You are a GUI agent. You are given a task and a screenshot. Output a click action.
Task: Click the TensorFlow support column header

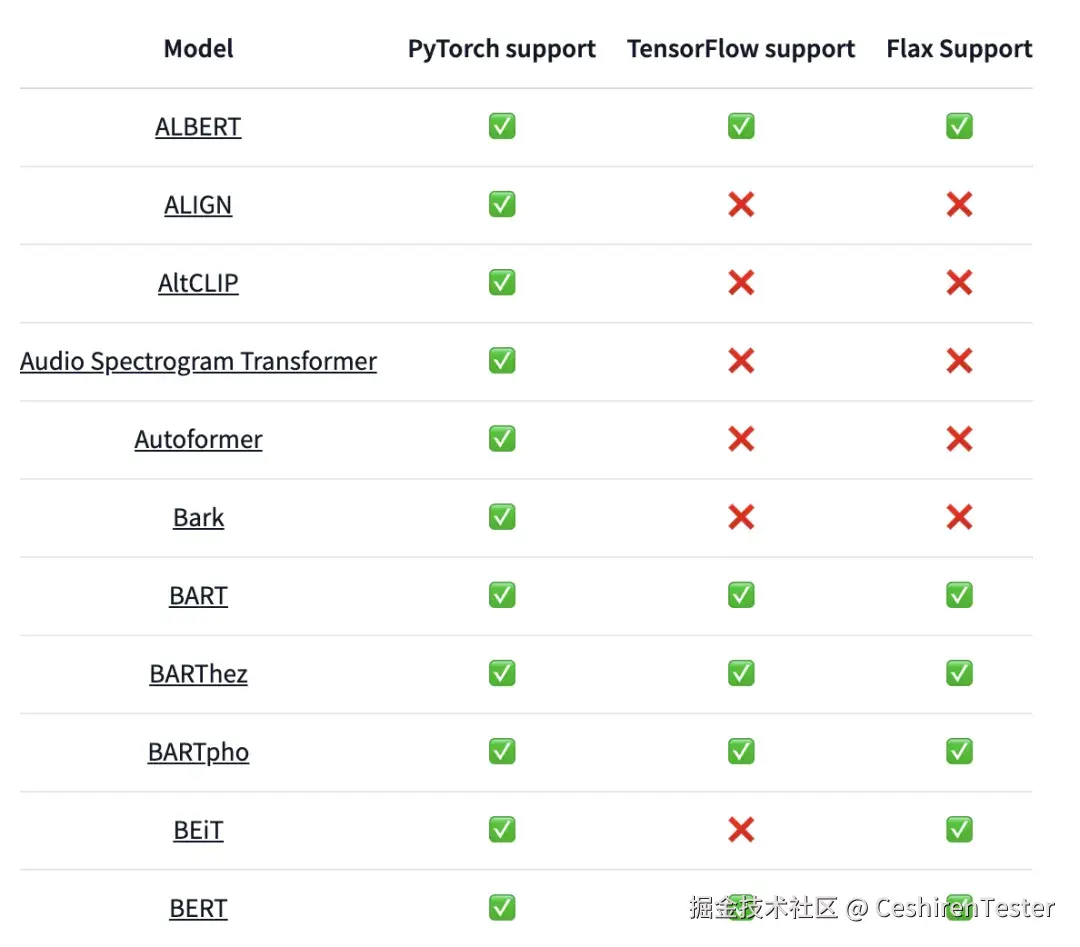pyautogui.click(x=741, y=49)
